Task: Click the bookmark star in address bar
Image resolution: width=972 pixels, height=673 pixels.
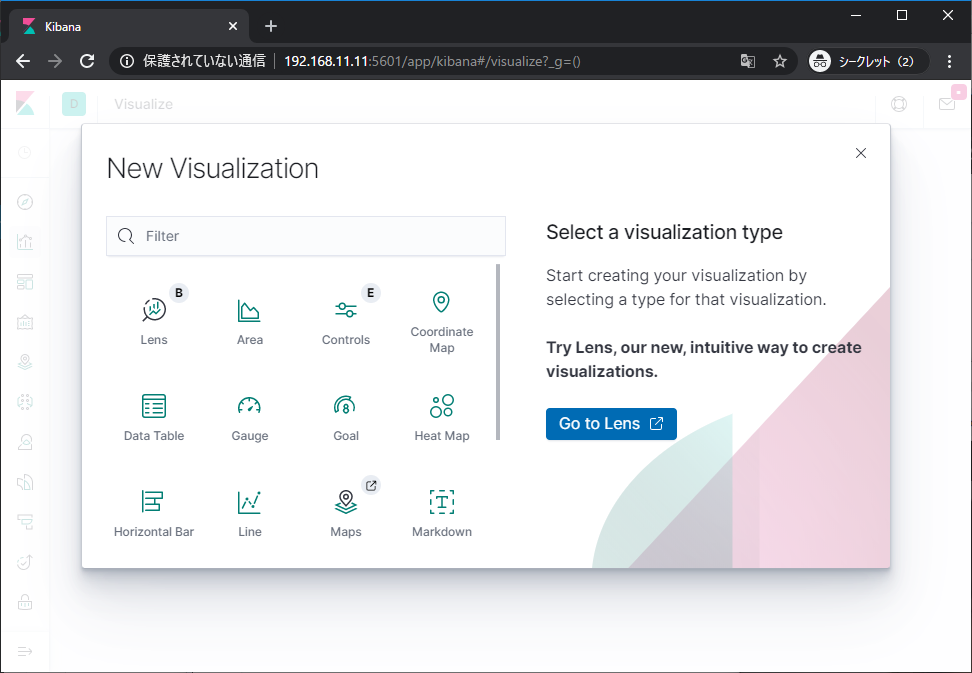Action: 780,61
